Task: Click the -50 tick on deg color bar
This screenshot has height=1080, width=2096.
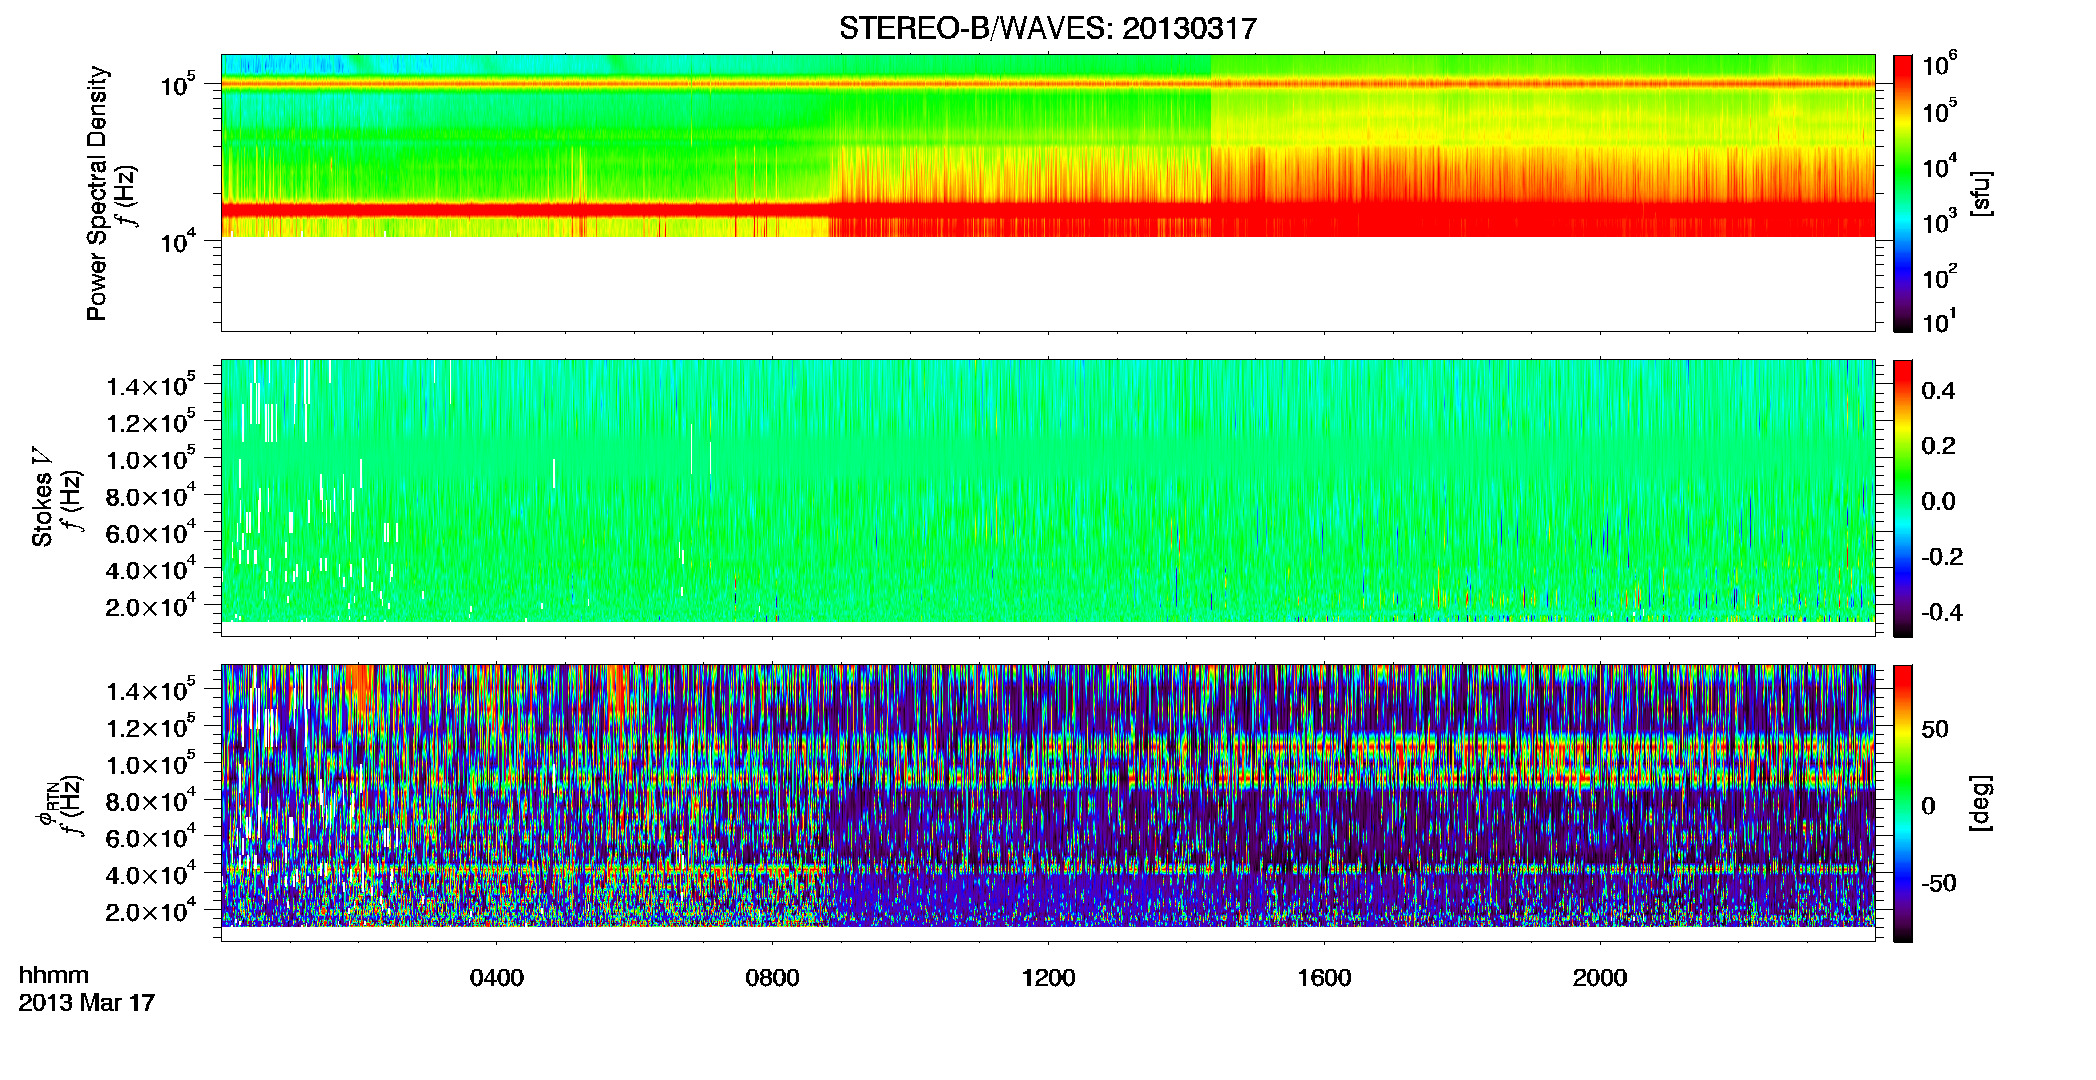Action: [1940, 883]
